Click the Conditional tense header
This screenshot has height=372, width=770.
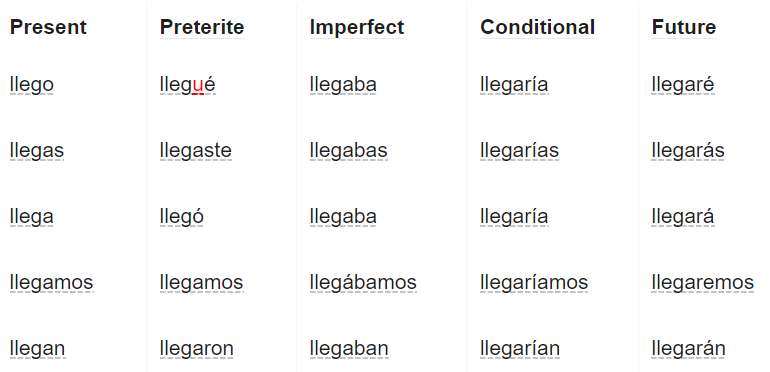coord(537,27)
